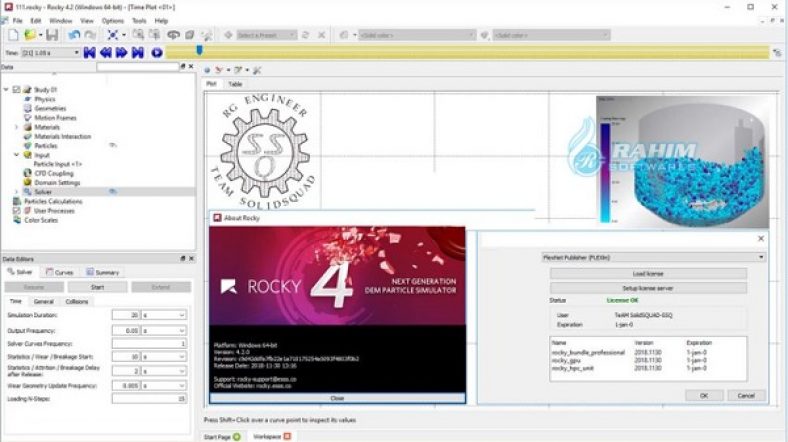Toggle Solver row visibility eye icon

pyautogui.click(x=113, y=191)
